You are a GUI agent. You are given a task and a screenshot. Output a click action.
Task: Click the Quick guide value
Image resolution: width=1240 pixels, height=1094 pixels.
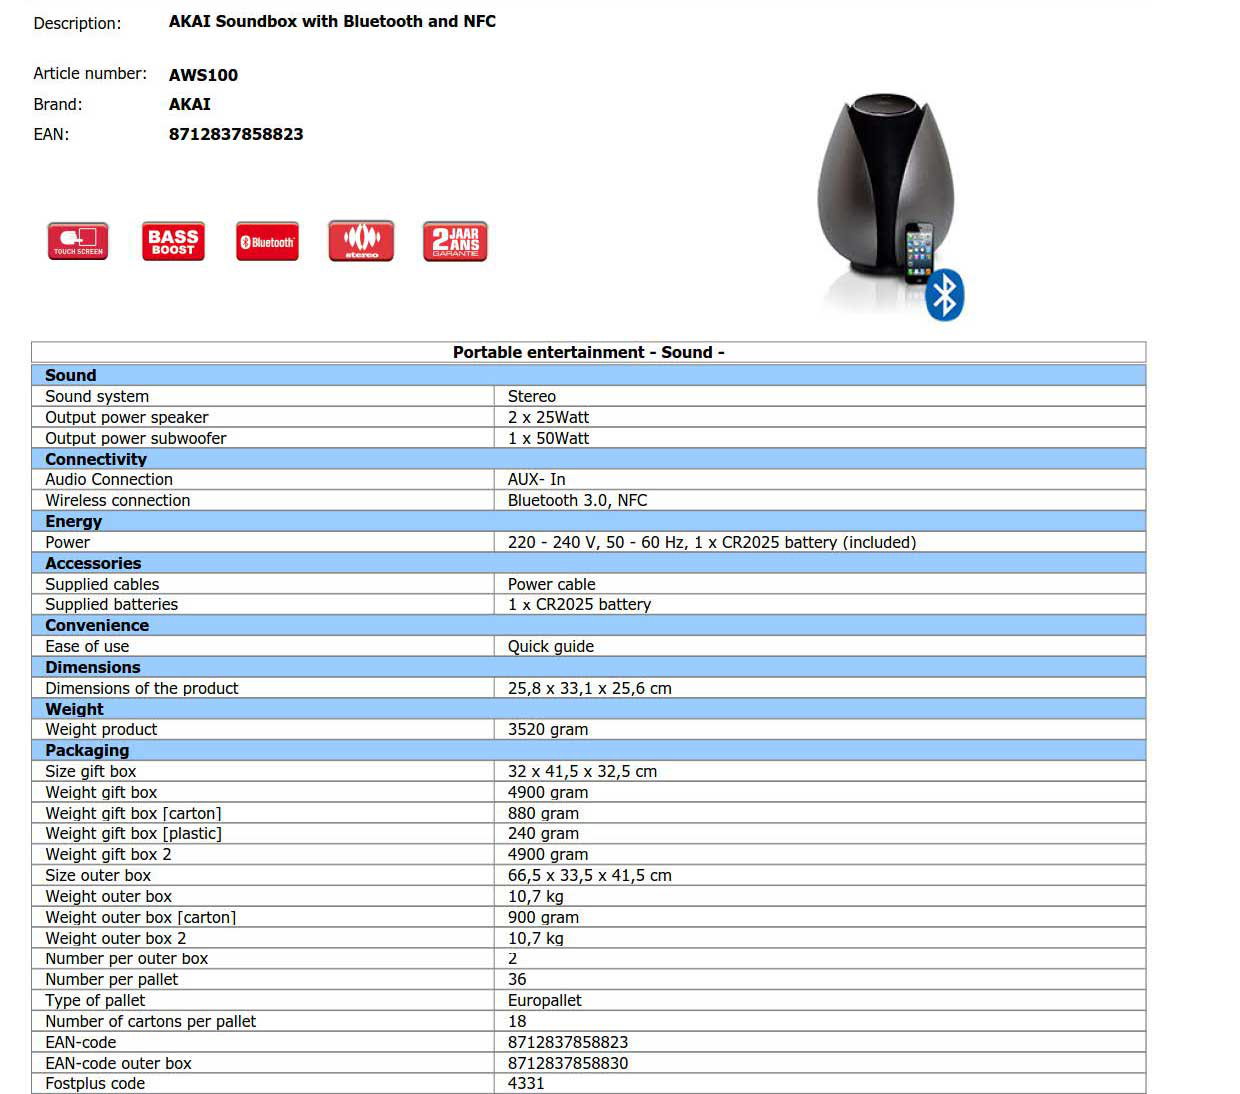(550, 646)
